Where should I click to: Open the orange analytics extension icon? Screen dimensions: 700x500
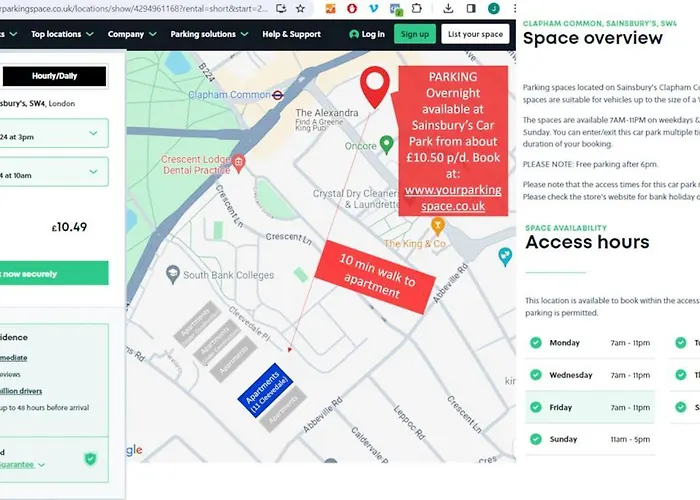click(x=330, y=8)
